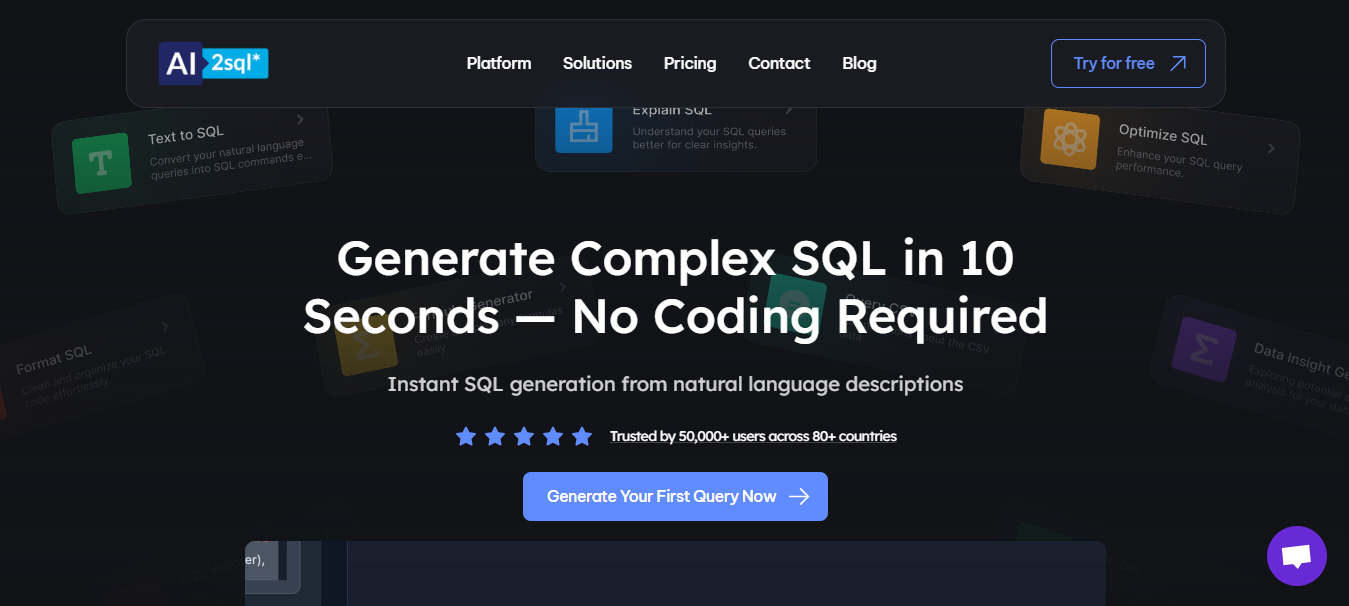
Task: Open the Text to SQL card title
Action: [186, 135]
